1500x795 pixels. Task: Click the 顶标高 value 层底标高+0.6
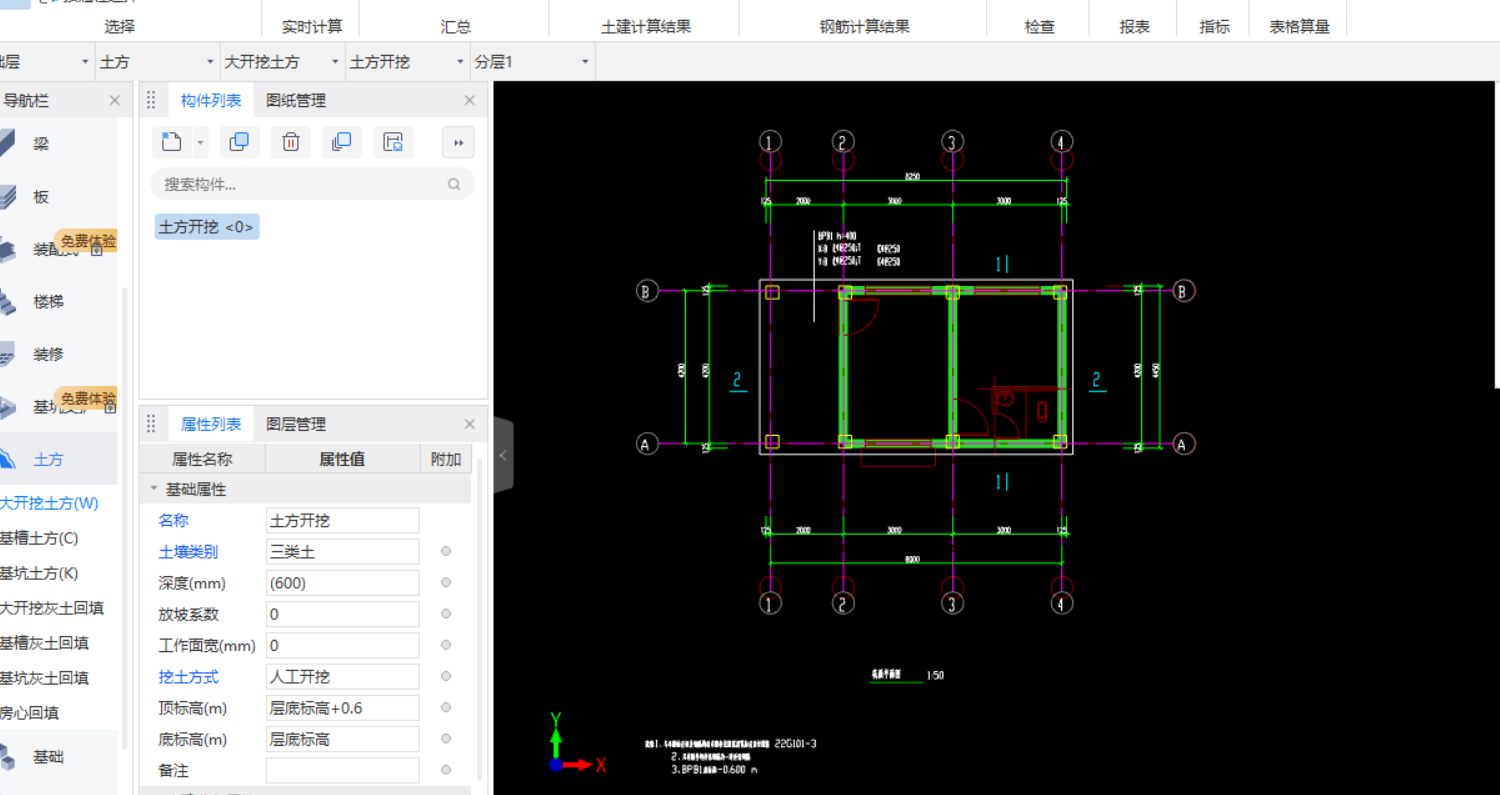[342, 708]
